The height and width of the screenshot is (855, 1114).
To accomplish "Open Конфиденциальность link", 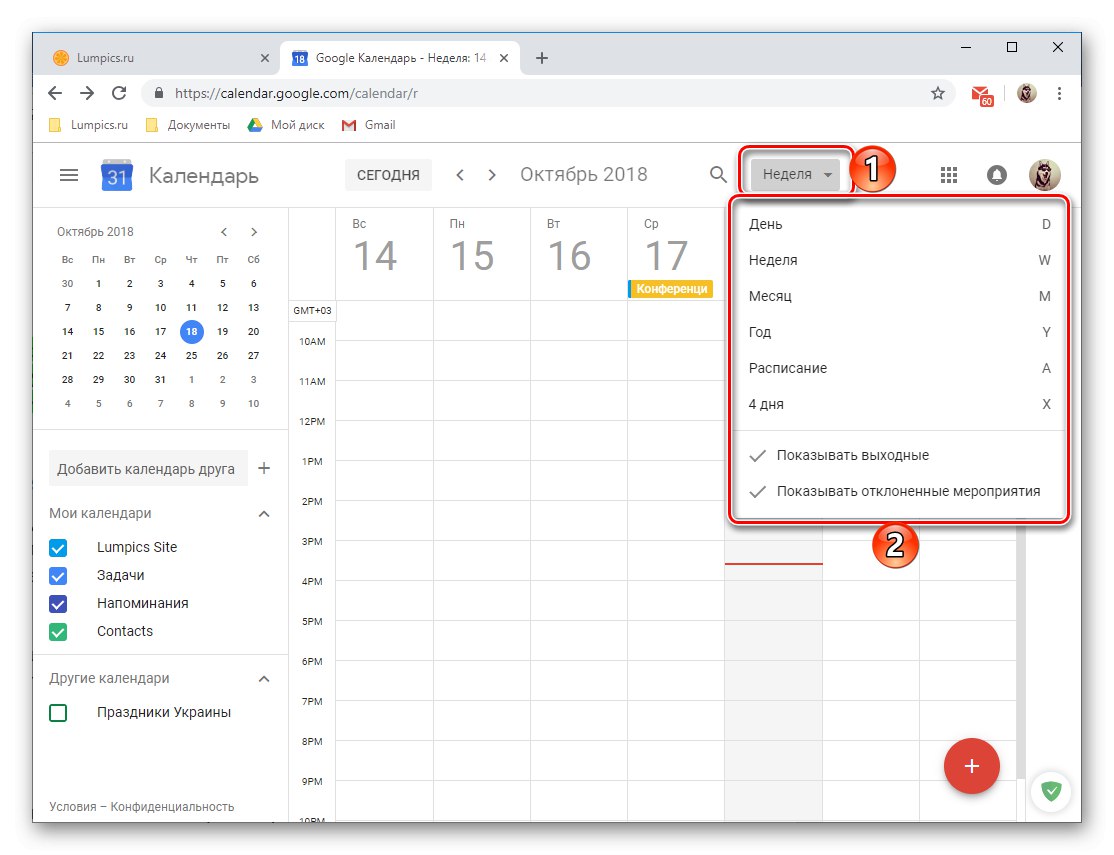I will [172, 807].
